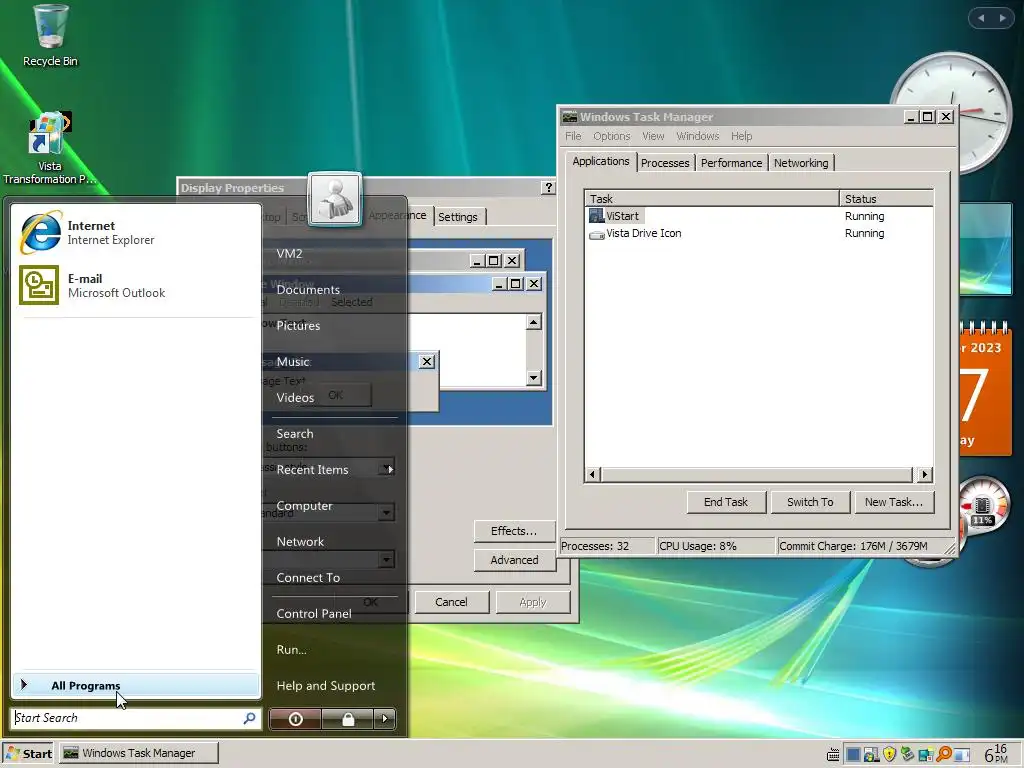This screenshot has width=1024, height=768.
Task: Click the yellow security shield tray icon
Action: [x=889, y=754]
